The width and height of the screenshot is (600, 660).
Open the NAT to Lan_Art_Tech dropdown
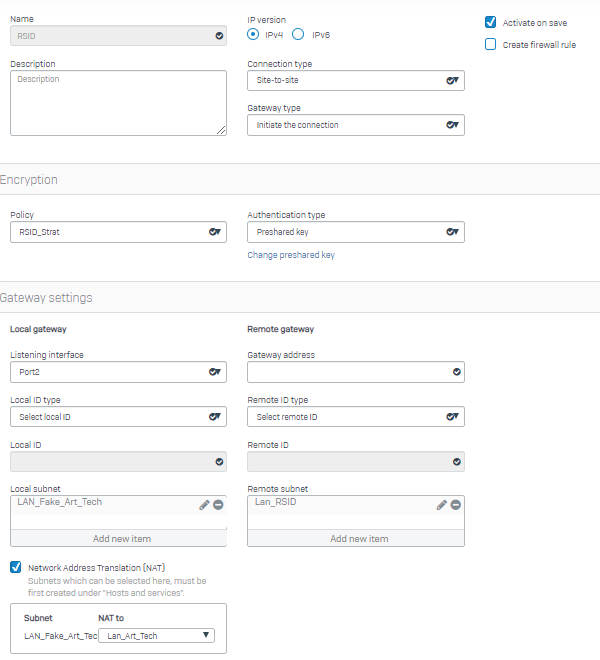pos(158,635)
